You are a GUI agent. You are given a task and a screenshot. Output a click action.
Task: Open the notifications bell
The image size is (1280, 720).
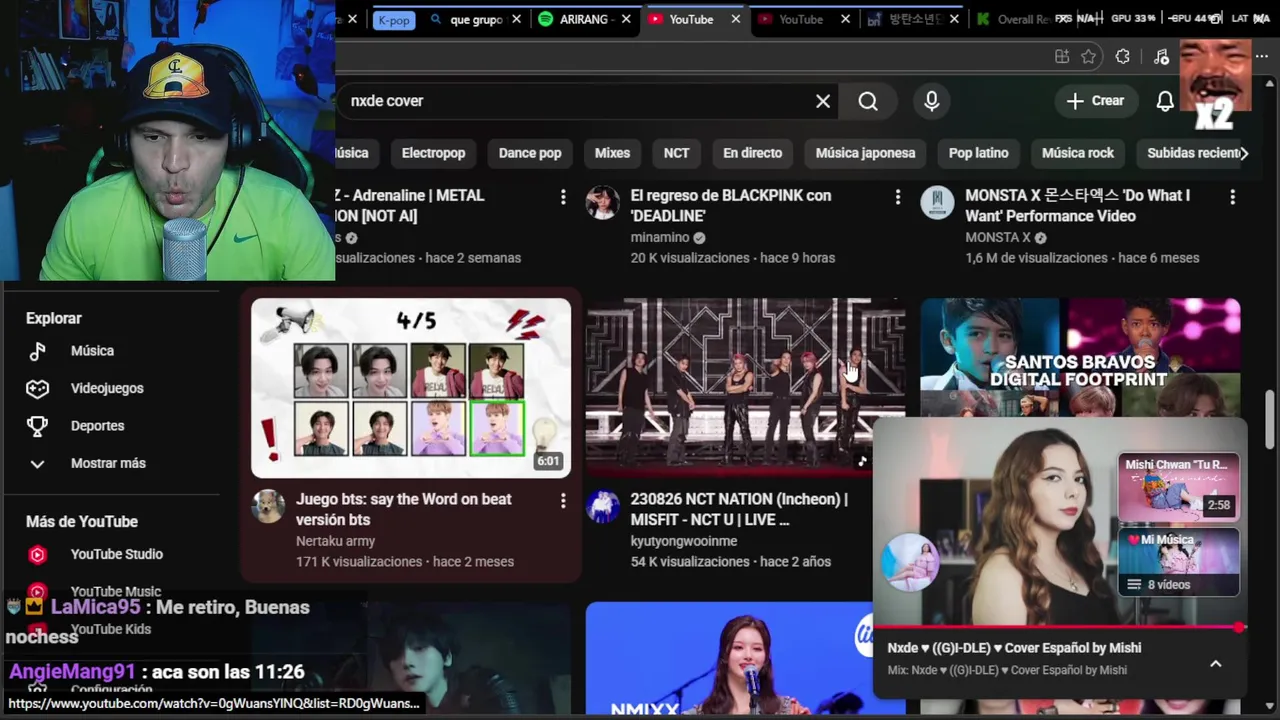1165,101
